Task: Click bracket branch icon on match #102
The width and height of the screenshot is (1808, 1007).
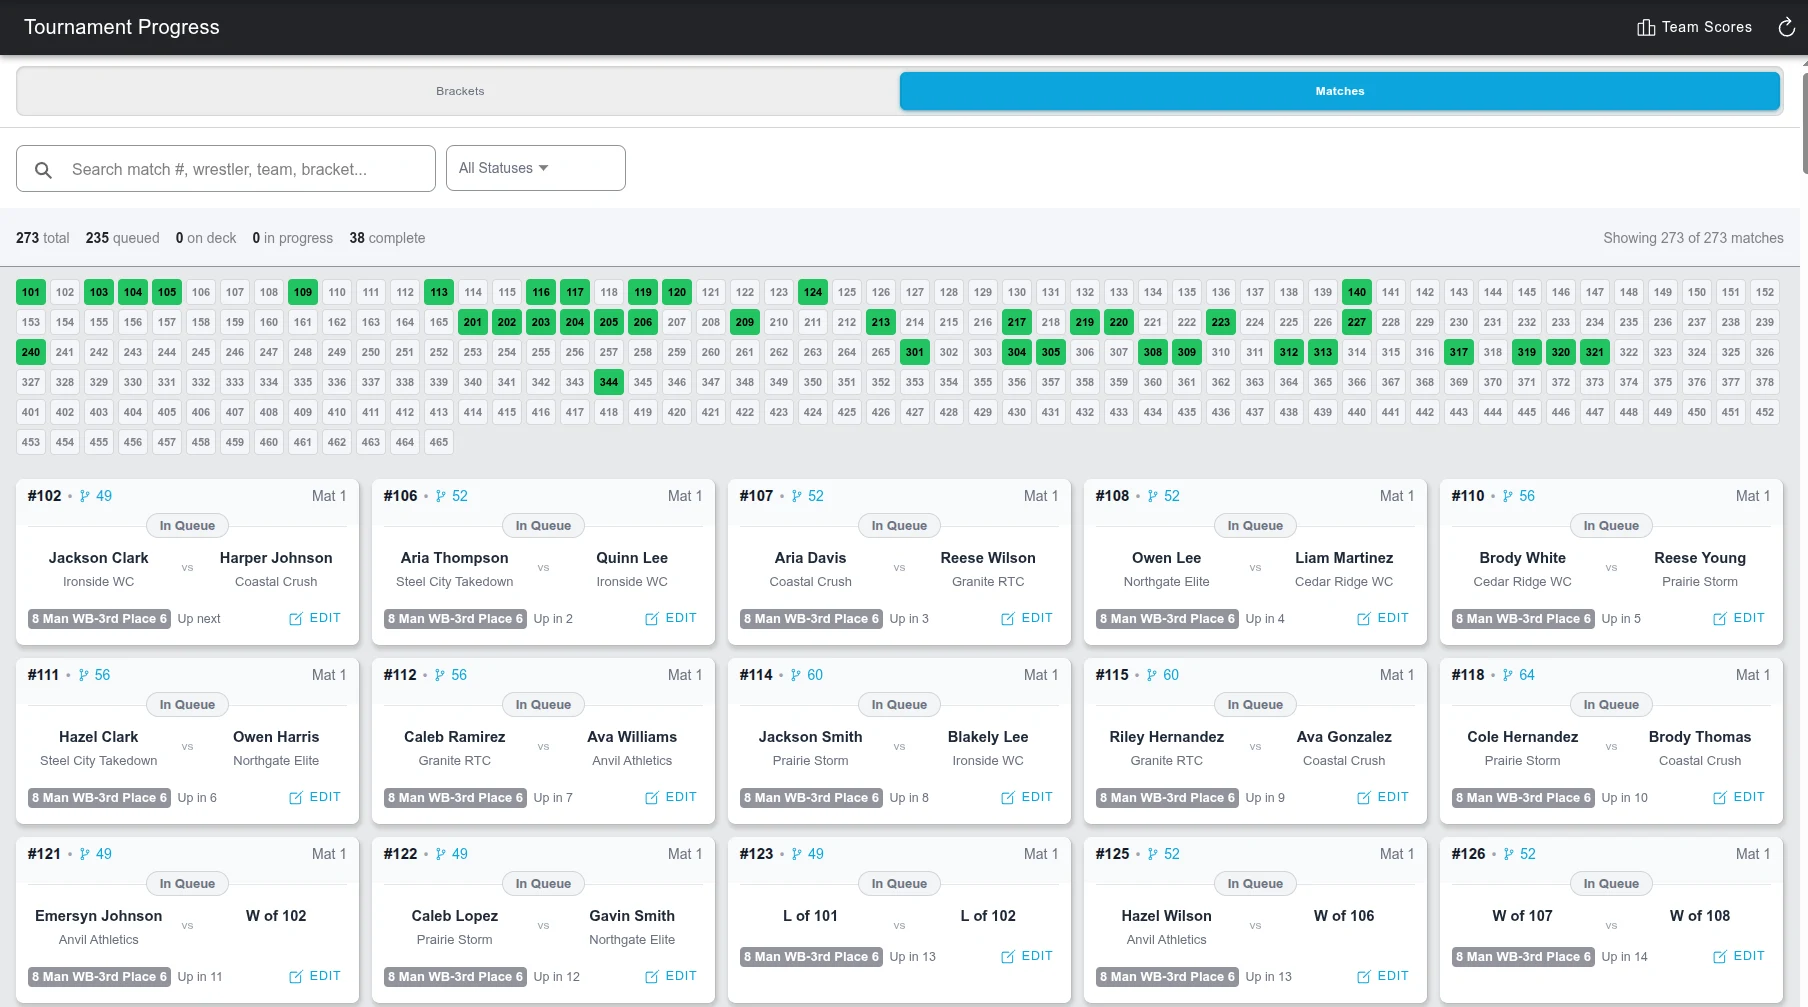Action: tap(85, 496)
